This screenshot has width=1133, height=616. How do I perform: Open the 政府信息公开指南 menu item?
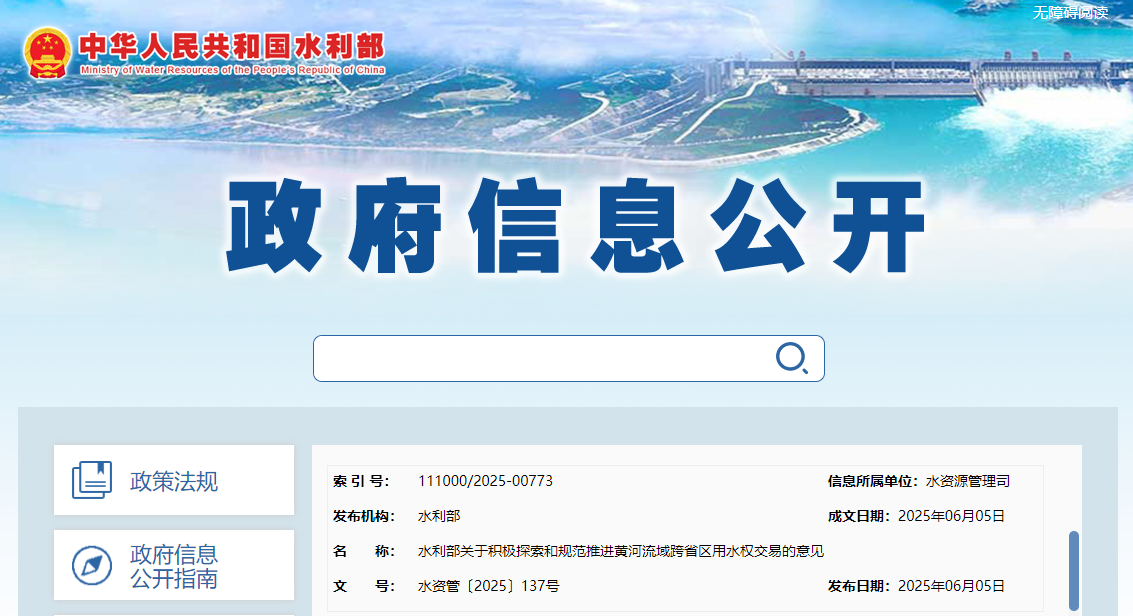pos(174,566)
